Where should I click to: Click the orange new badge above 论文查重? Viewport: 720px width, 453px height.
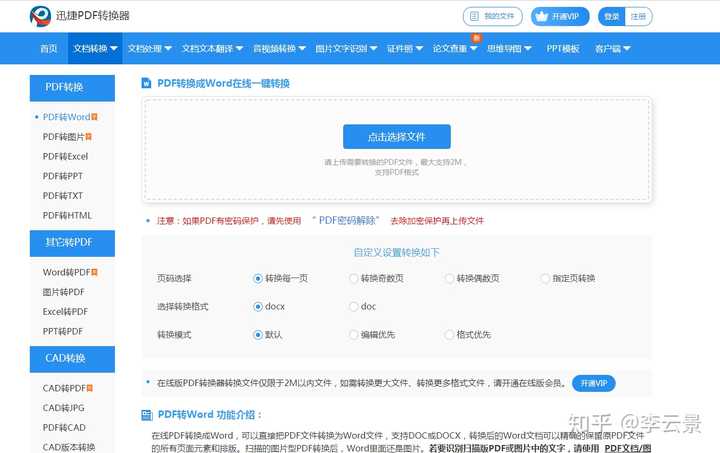coord(476,39)
